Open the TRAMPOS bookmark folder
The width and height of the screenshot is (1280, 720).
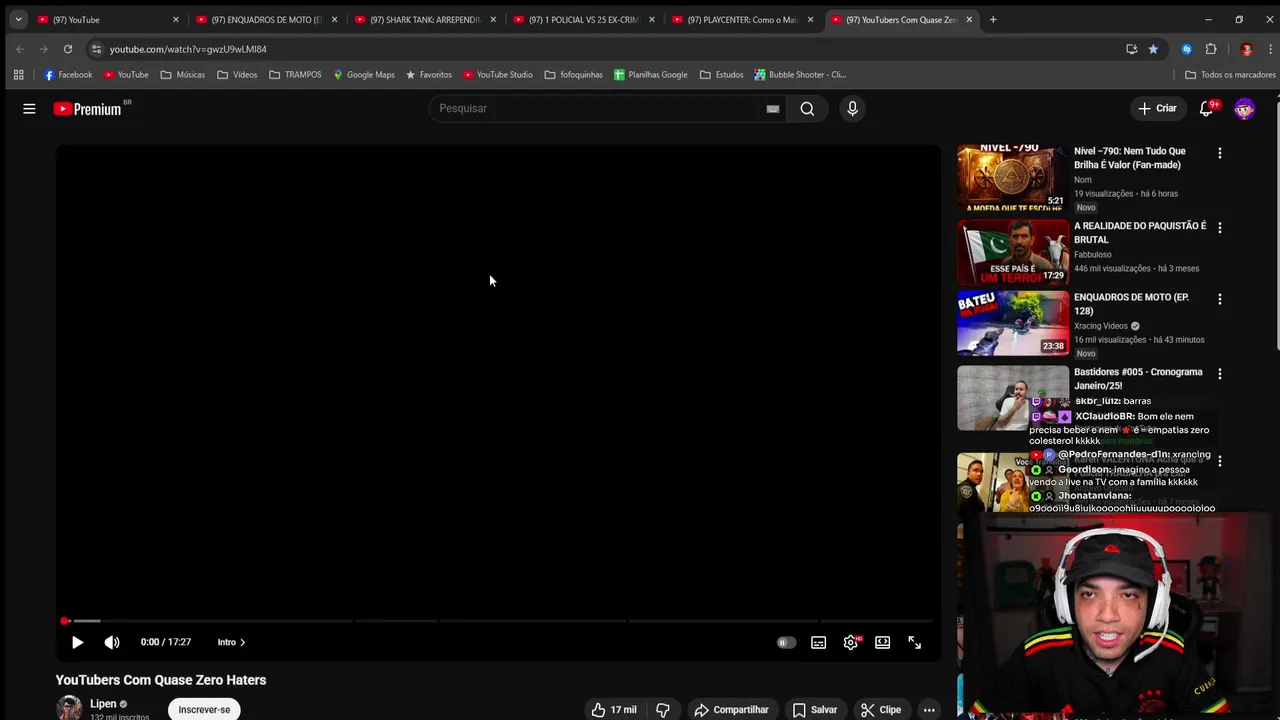click(295, 75)
